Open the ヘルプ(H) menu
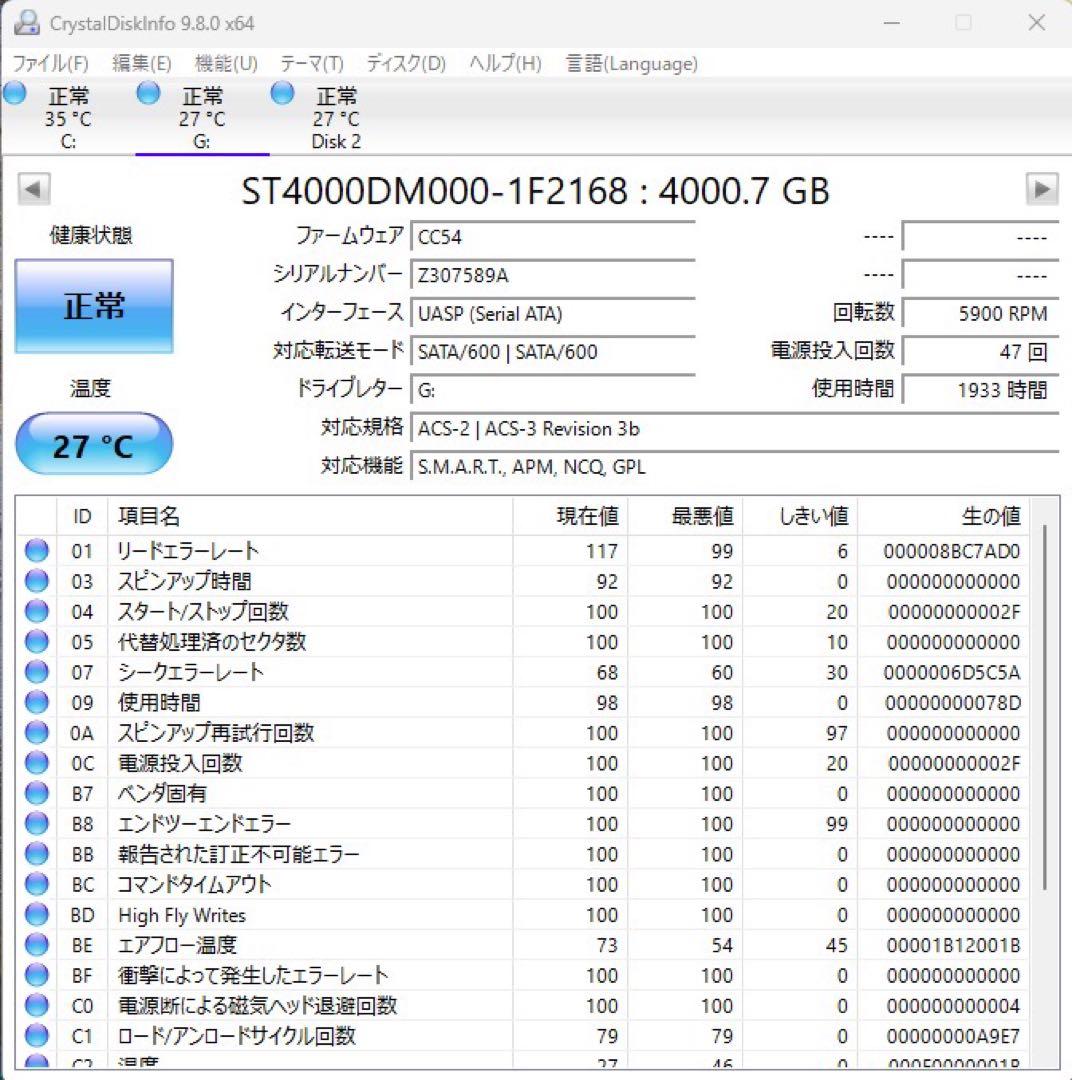 click(505, 64)
